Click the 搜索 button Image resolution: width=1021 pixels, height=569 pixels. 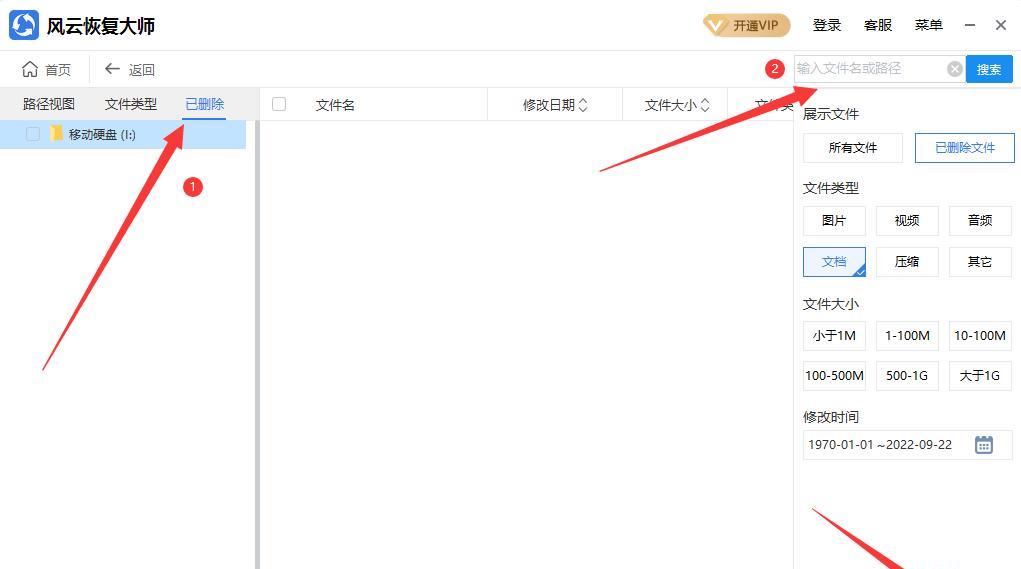tap(989, 69)
